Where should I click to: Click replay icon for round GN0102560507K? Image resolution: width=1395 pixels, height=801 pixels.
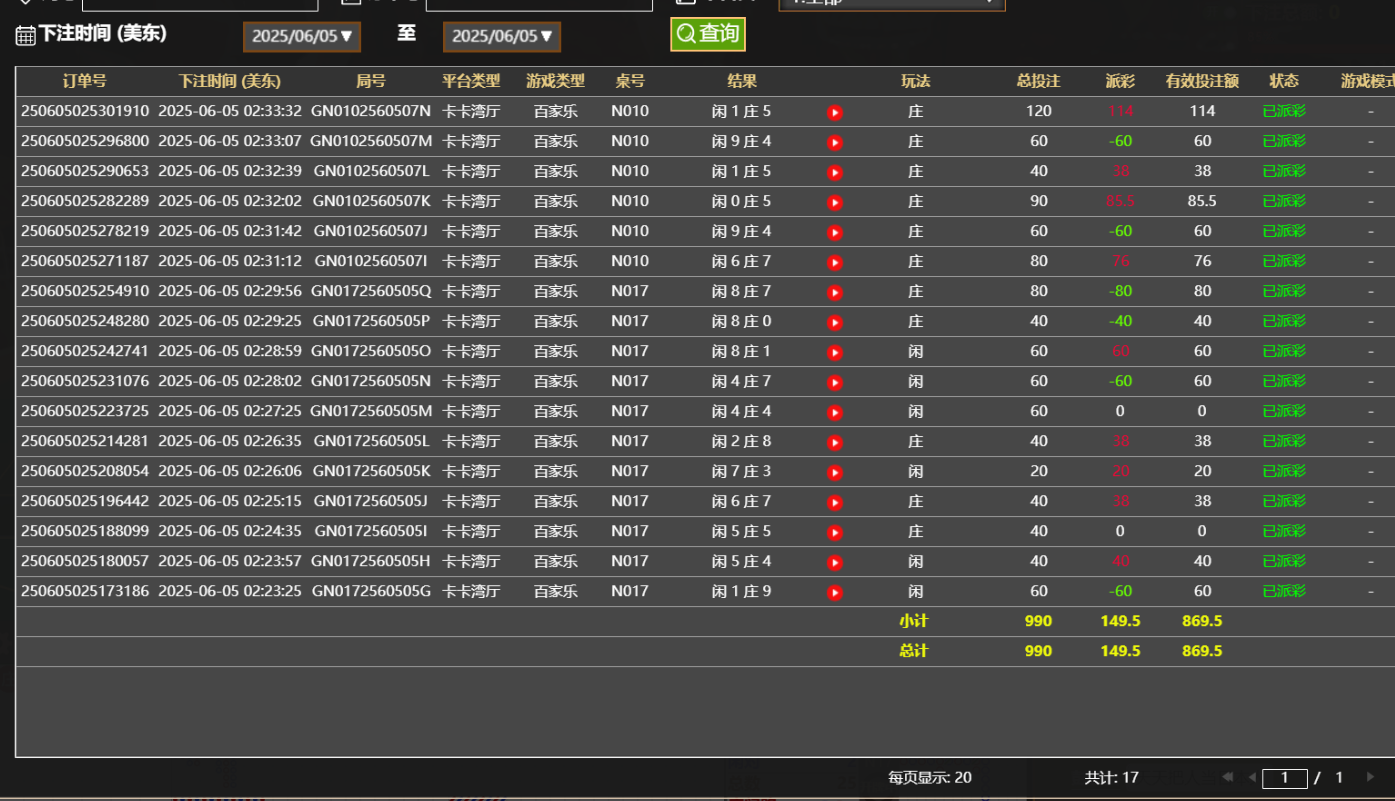click(x=835, y=202)
